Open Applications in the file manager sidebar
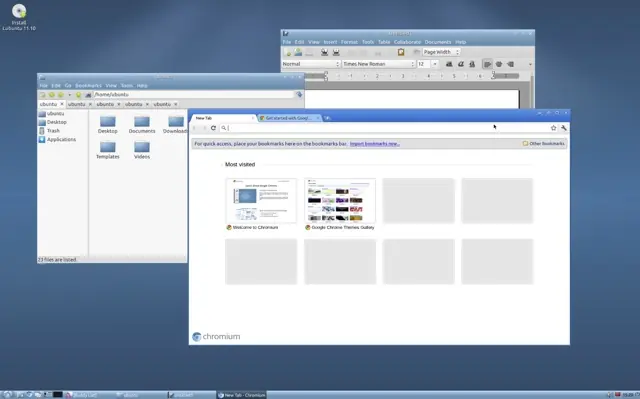640x399 pixels. tap(57, 139)
